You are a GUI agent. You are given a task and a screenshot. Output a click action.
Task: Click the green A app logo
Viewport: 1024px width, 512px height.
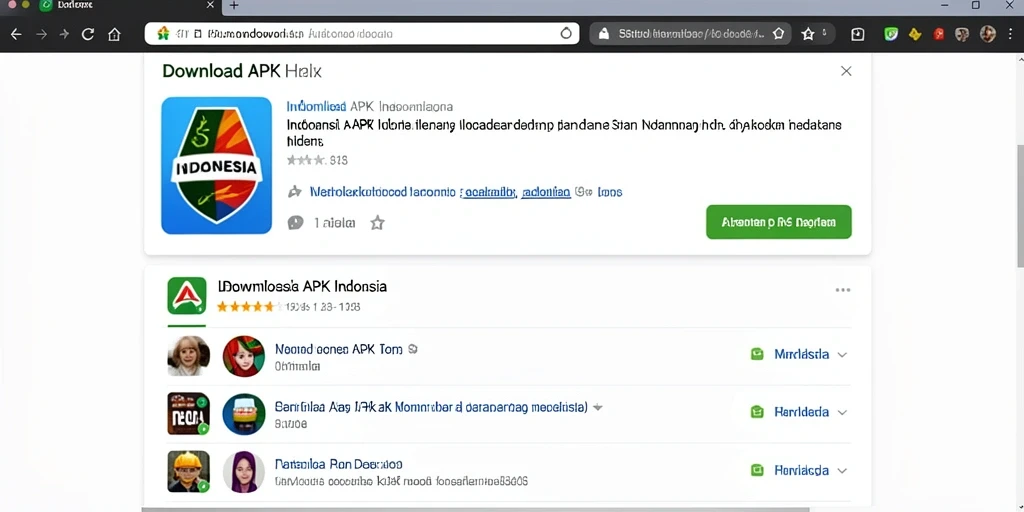[x=187, y=296]
